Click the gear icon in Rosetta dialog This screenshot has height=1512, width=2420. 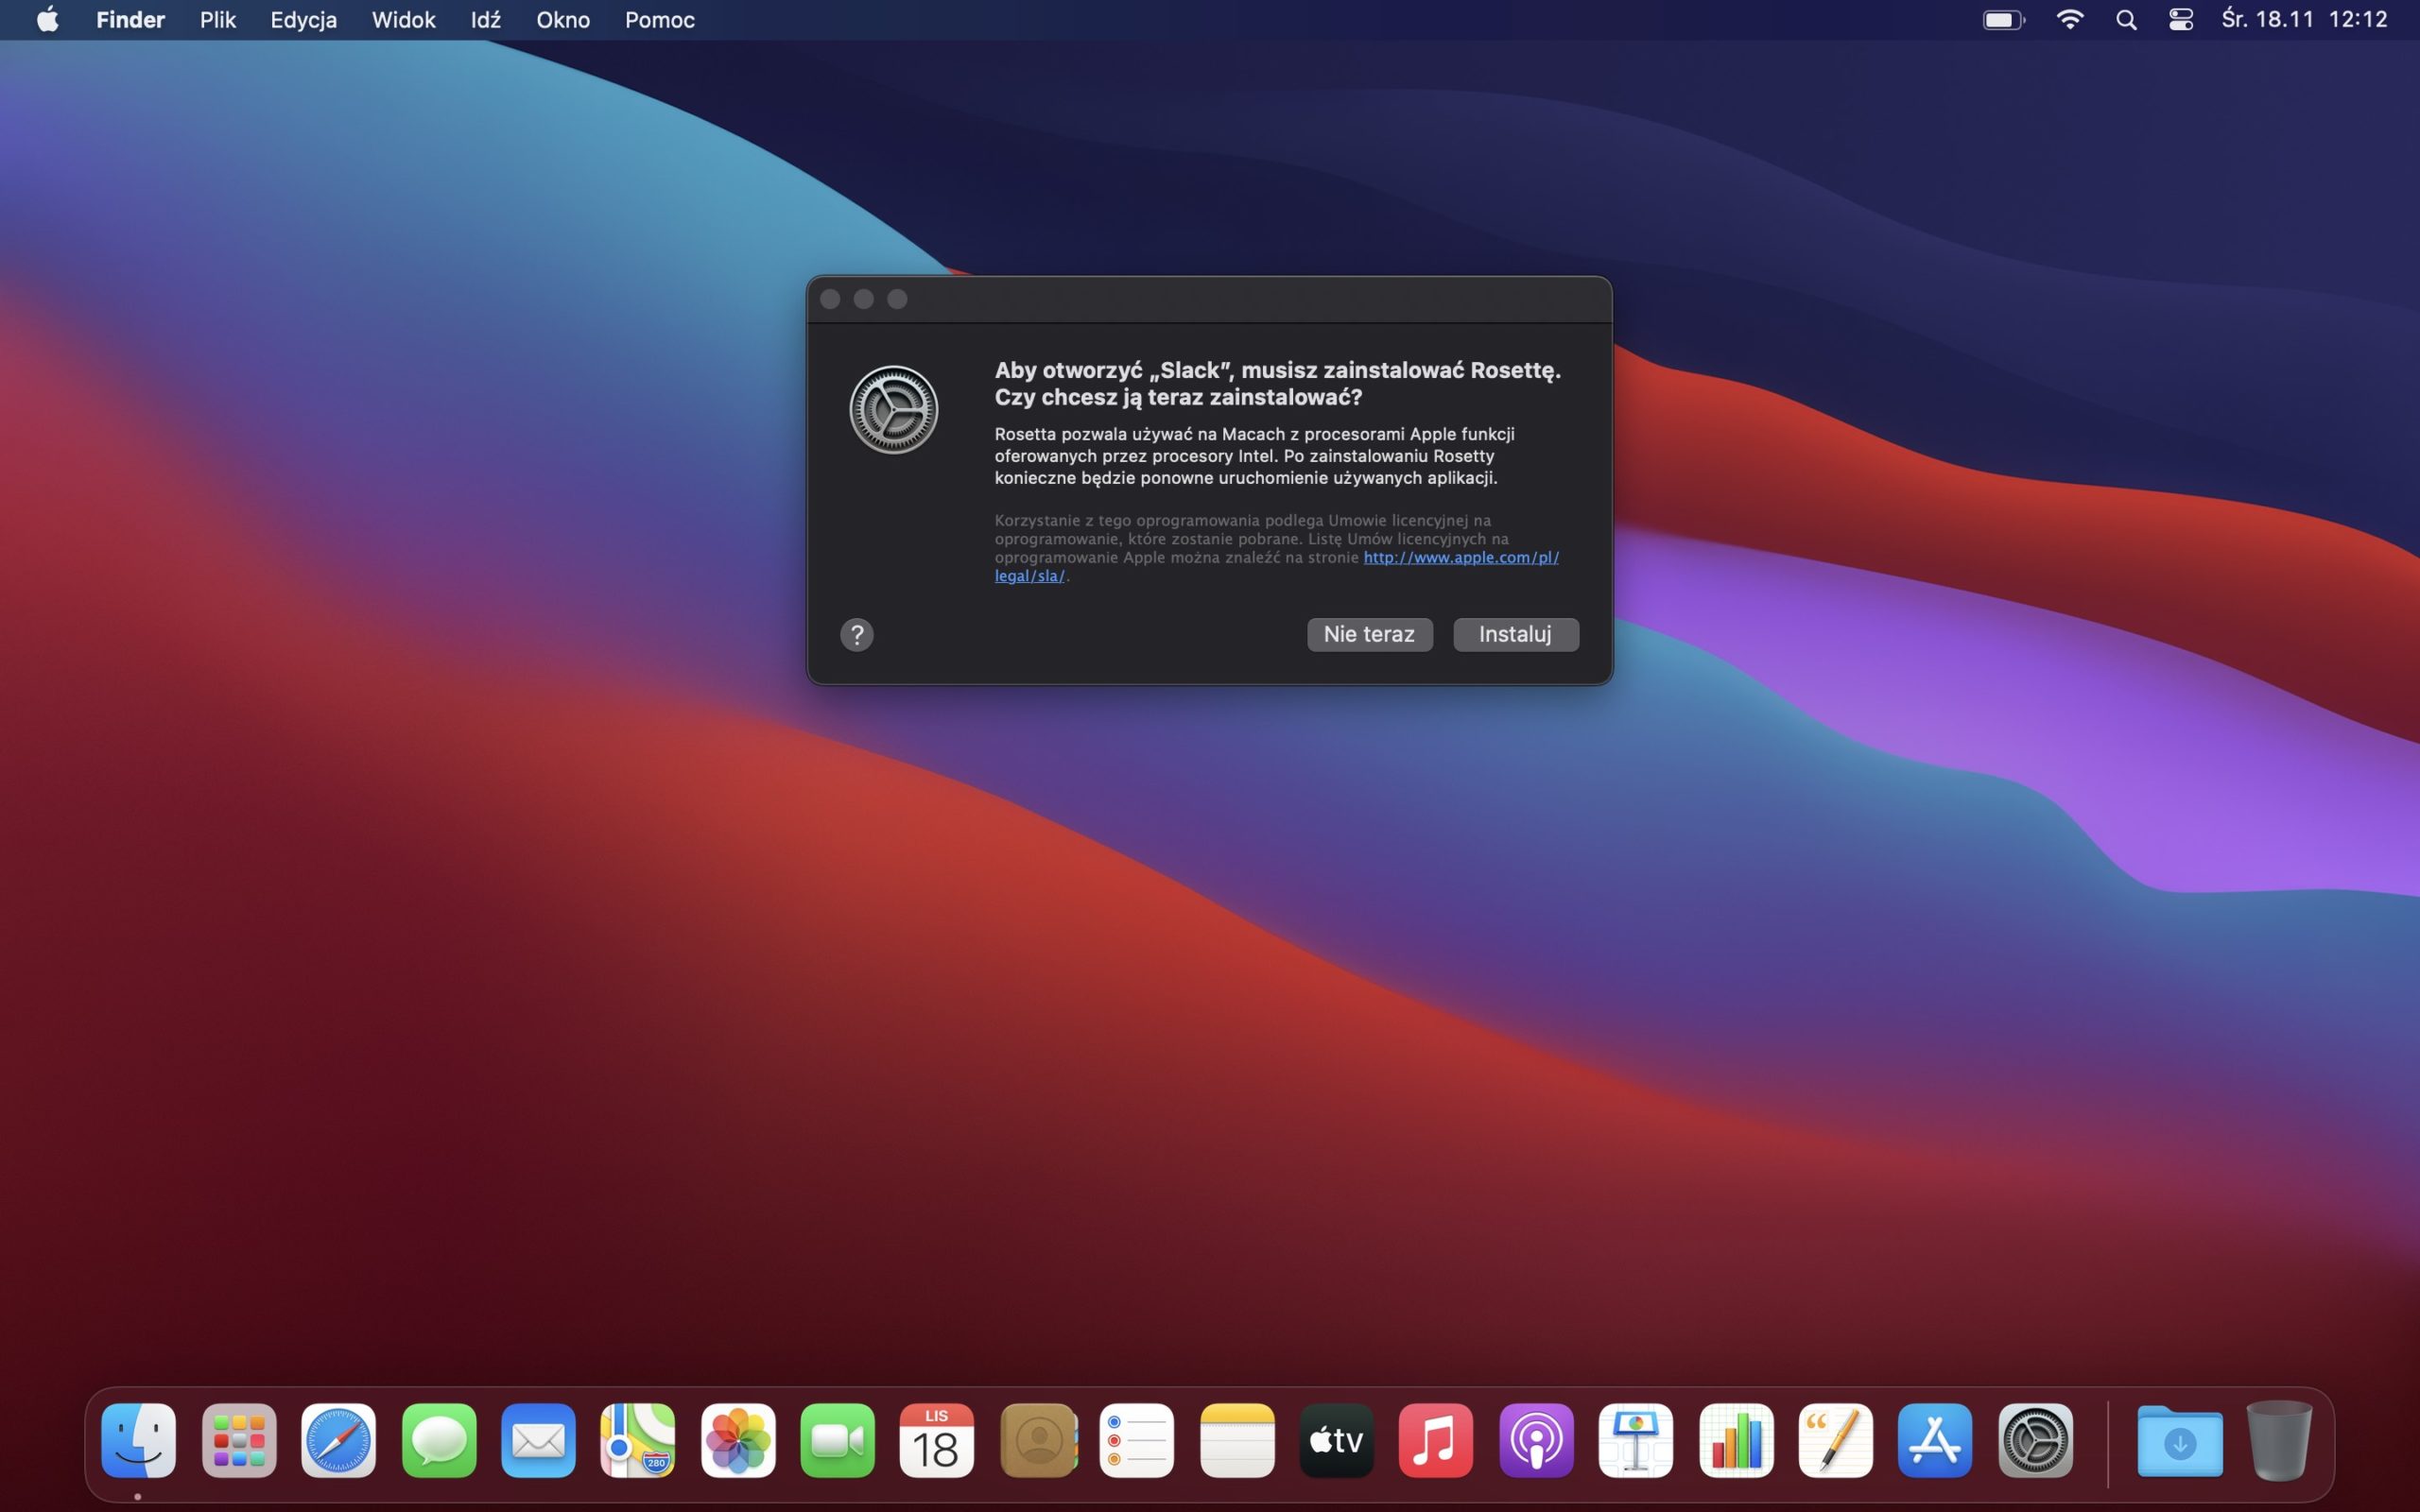click(893, 409)
